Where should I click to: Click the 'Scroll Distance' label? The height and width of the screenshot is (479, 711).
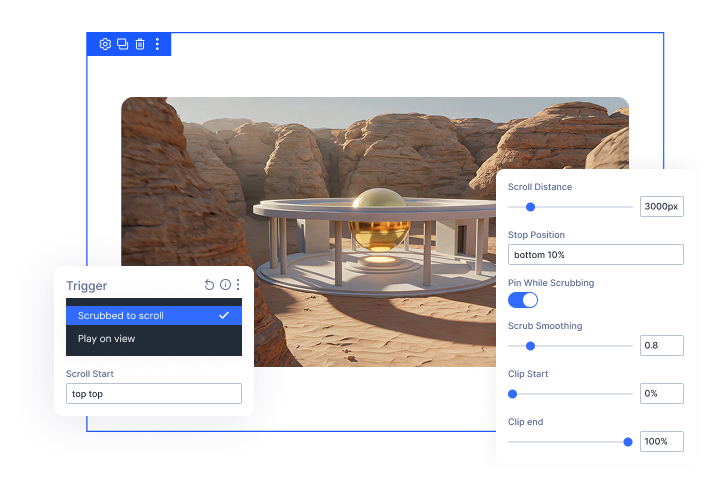click(x=540, y=187)
